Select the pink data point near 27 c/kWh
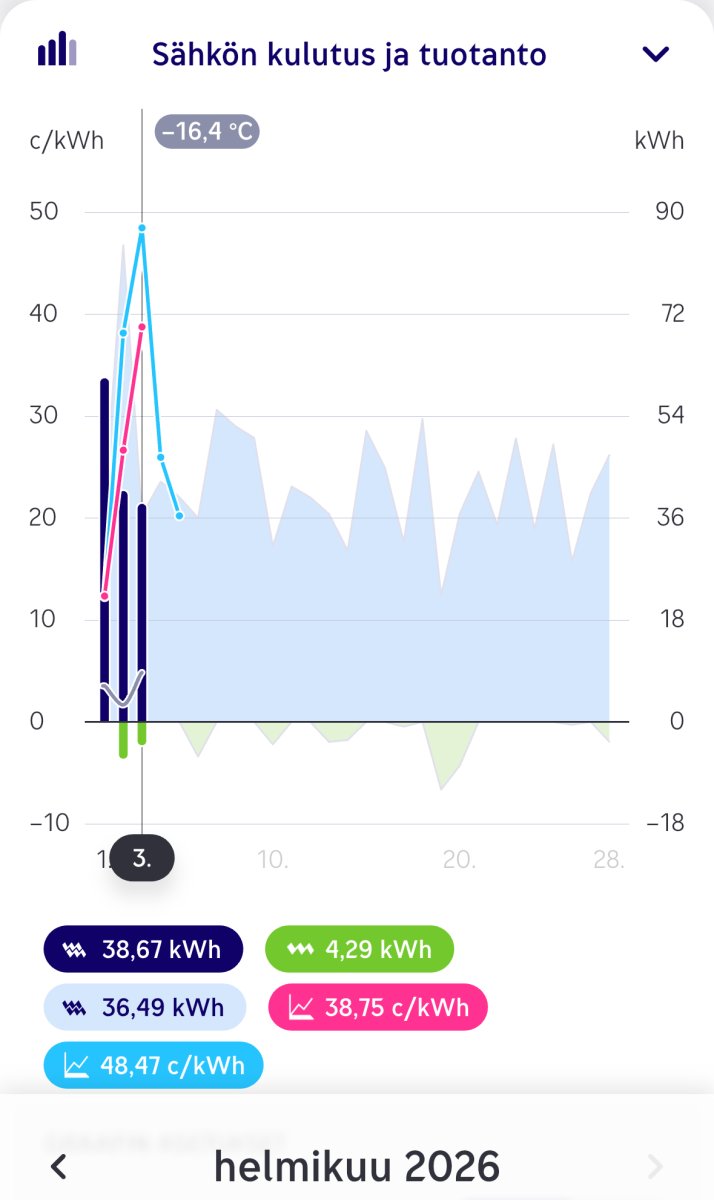 tap(124, 450)
